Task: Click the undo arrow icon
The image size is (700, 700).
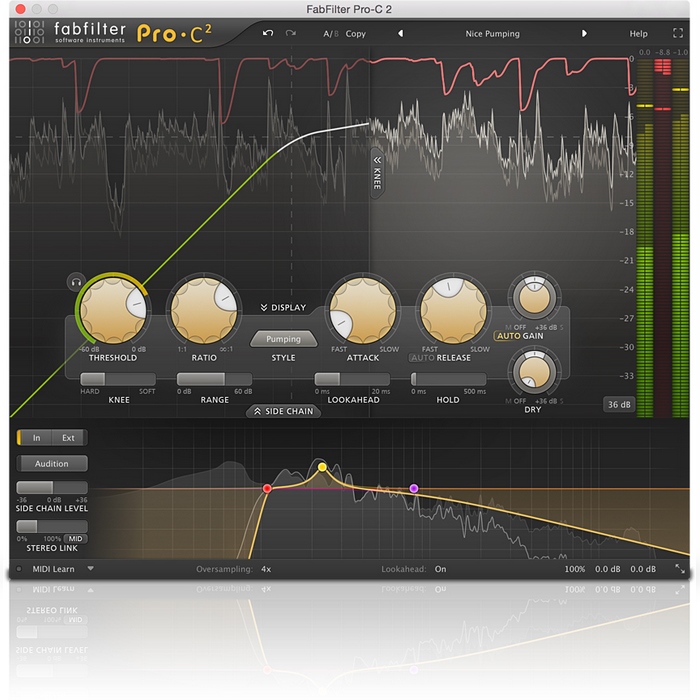Action: 267,33
